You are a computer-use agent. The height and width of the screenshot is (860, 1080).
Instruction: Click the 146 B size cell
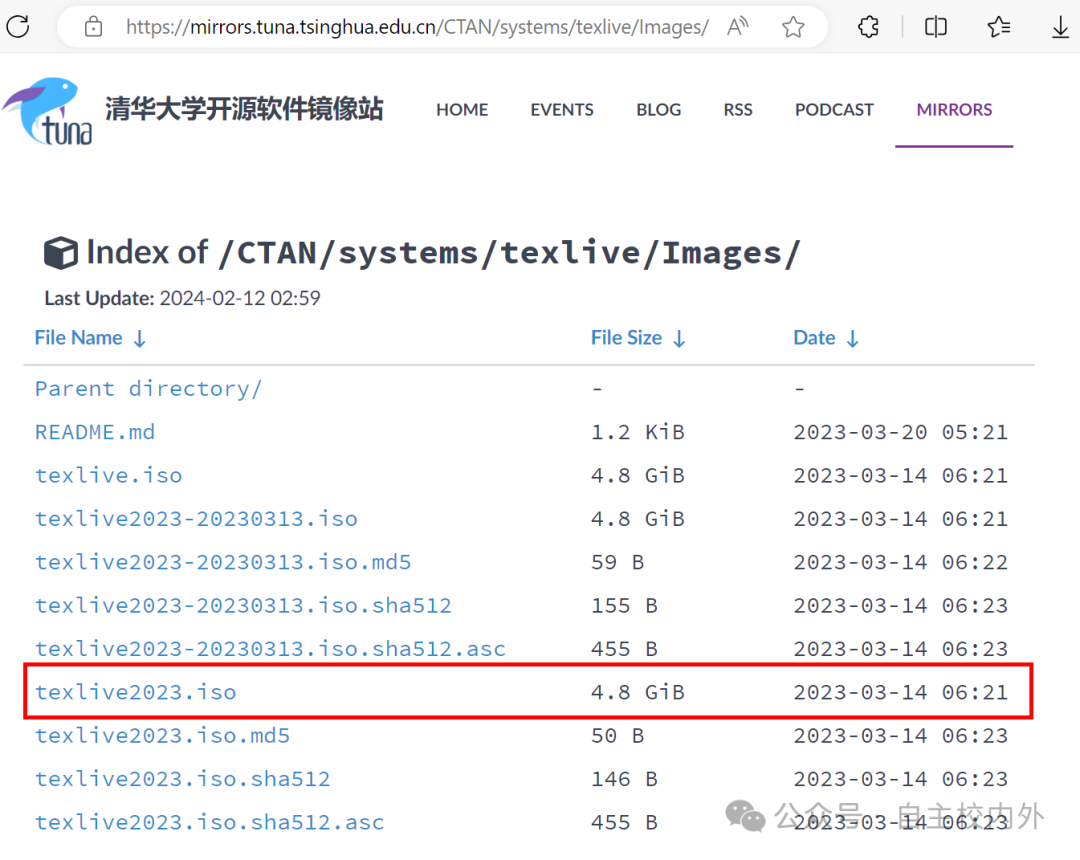(x=625, y=779)
